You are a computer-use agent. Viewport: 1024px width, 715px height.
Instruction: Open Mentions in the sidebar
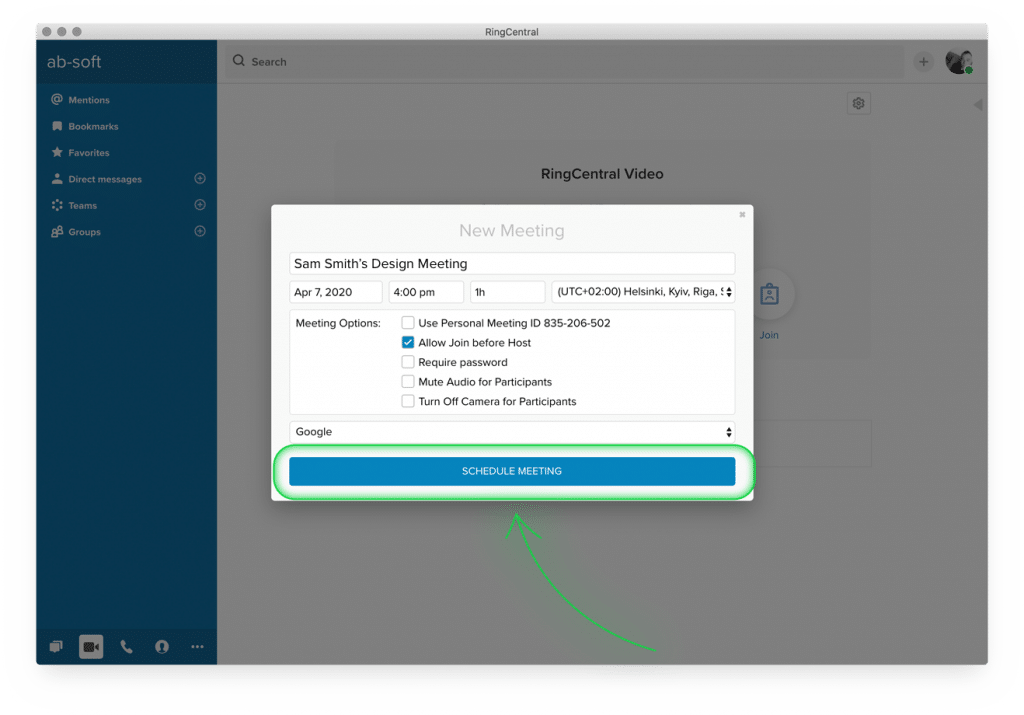click(89, 100)
